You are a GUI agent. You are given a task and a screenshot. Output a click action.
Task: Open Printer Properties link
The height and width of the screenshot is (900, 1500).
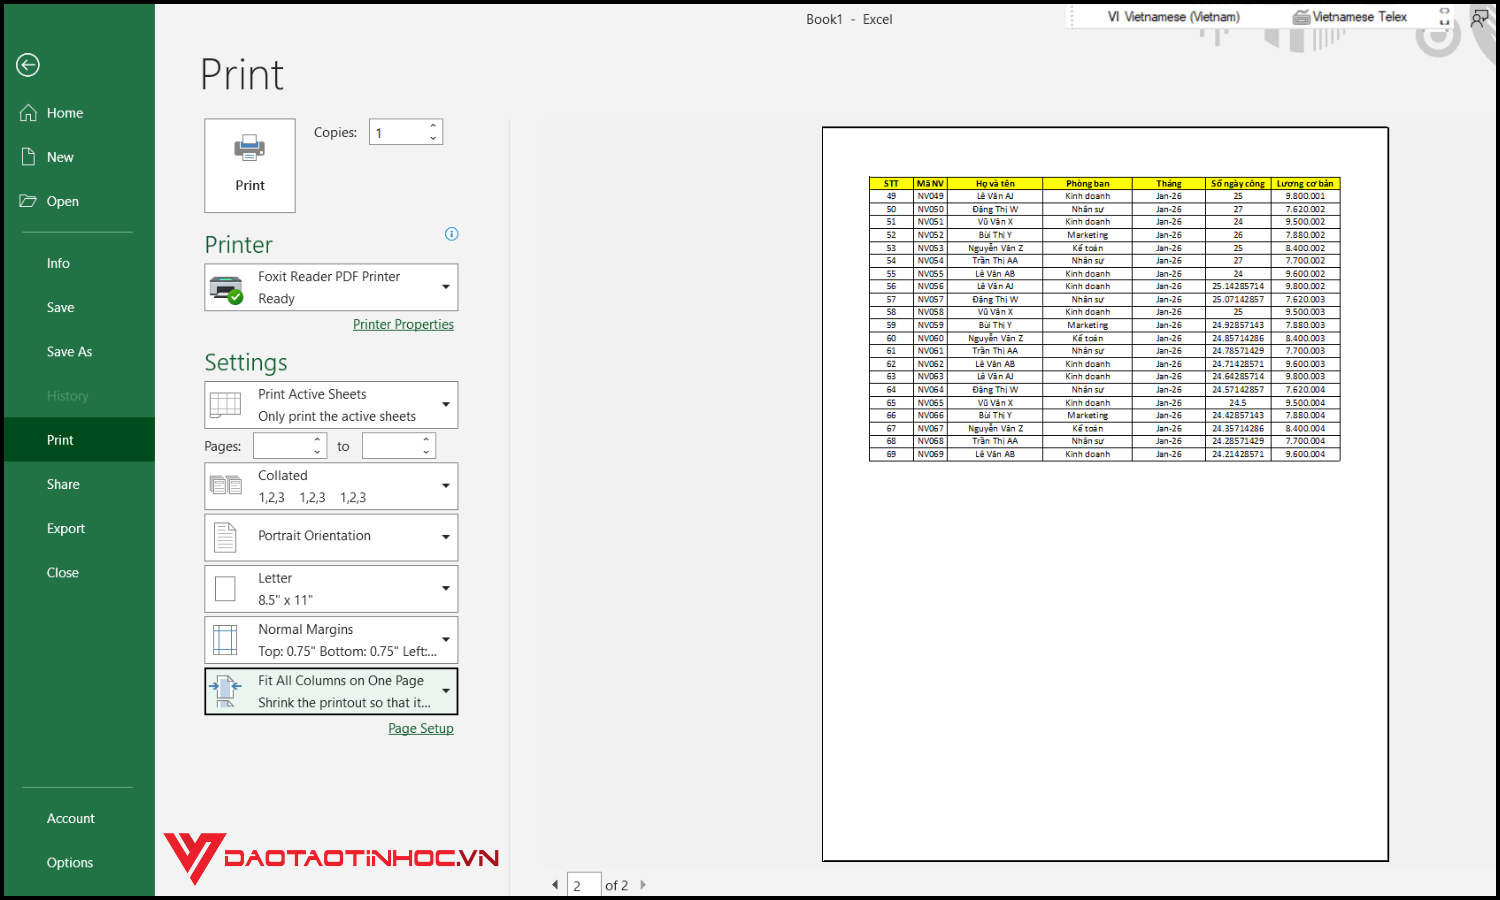coord(403,324)
